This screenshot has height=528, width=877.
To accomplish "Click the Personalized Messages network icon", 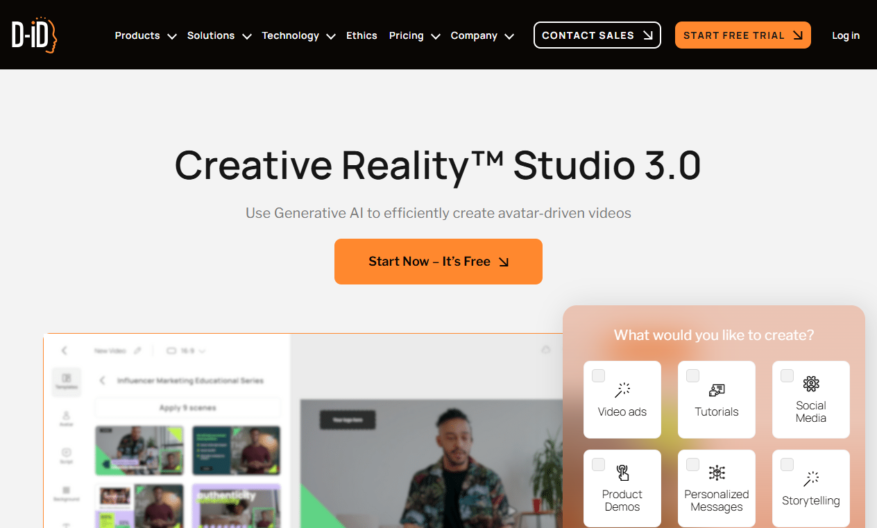I will 716,473.
